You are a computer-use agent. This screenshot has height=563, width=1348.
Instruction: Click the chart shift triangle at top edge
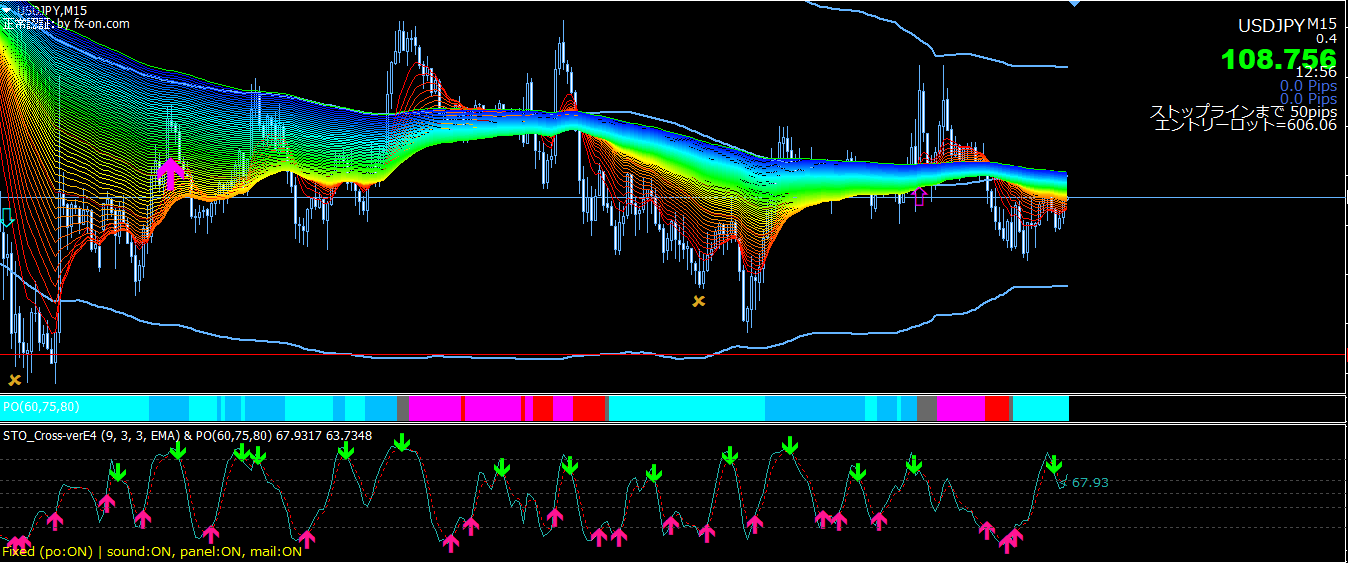point(1074,4)
